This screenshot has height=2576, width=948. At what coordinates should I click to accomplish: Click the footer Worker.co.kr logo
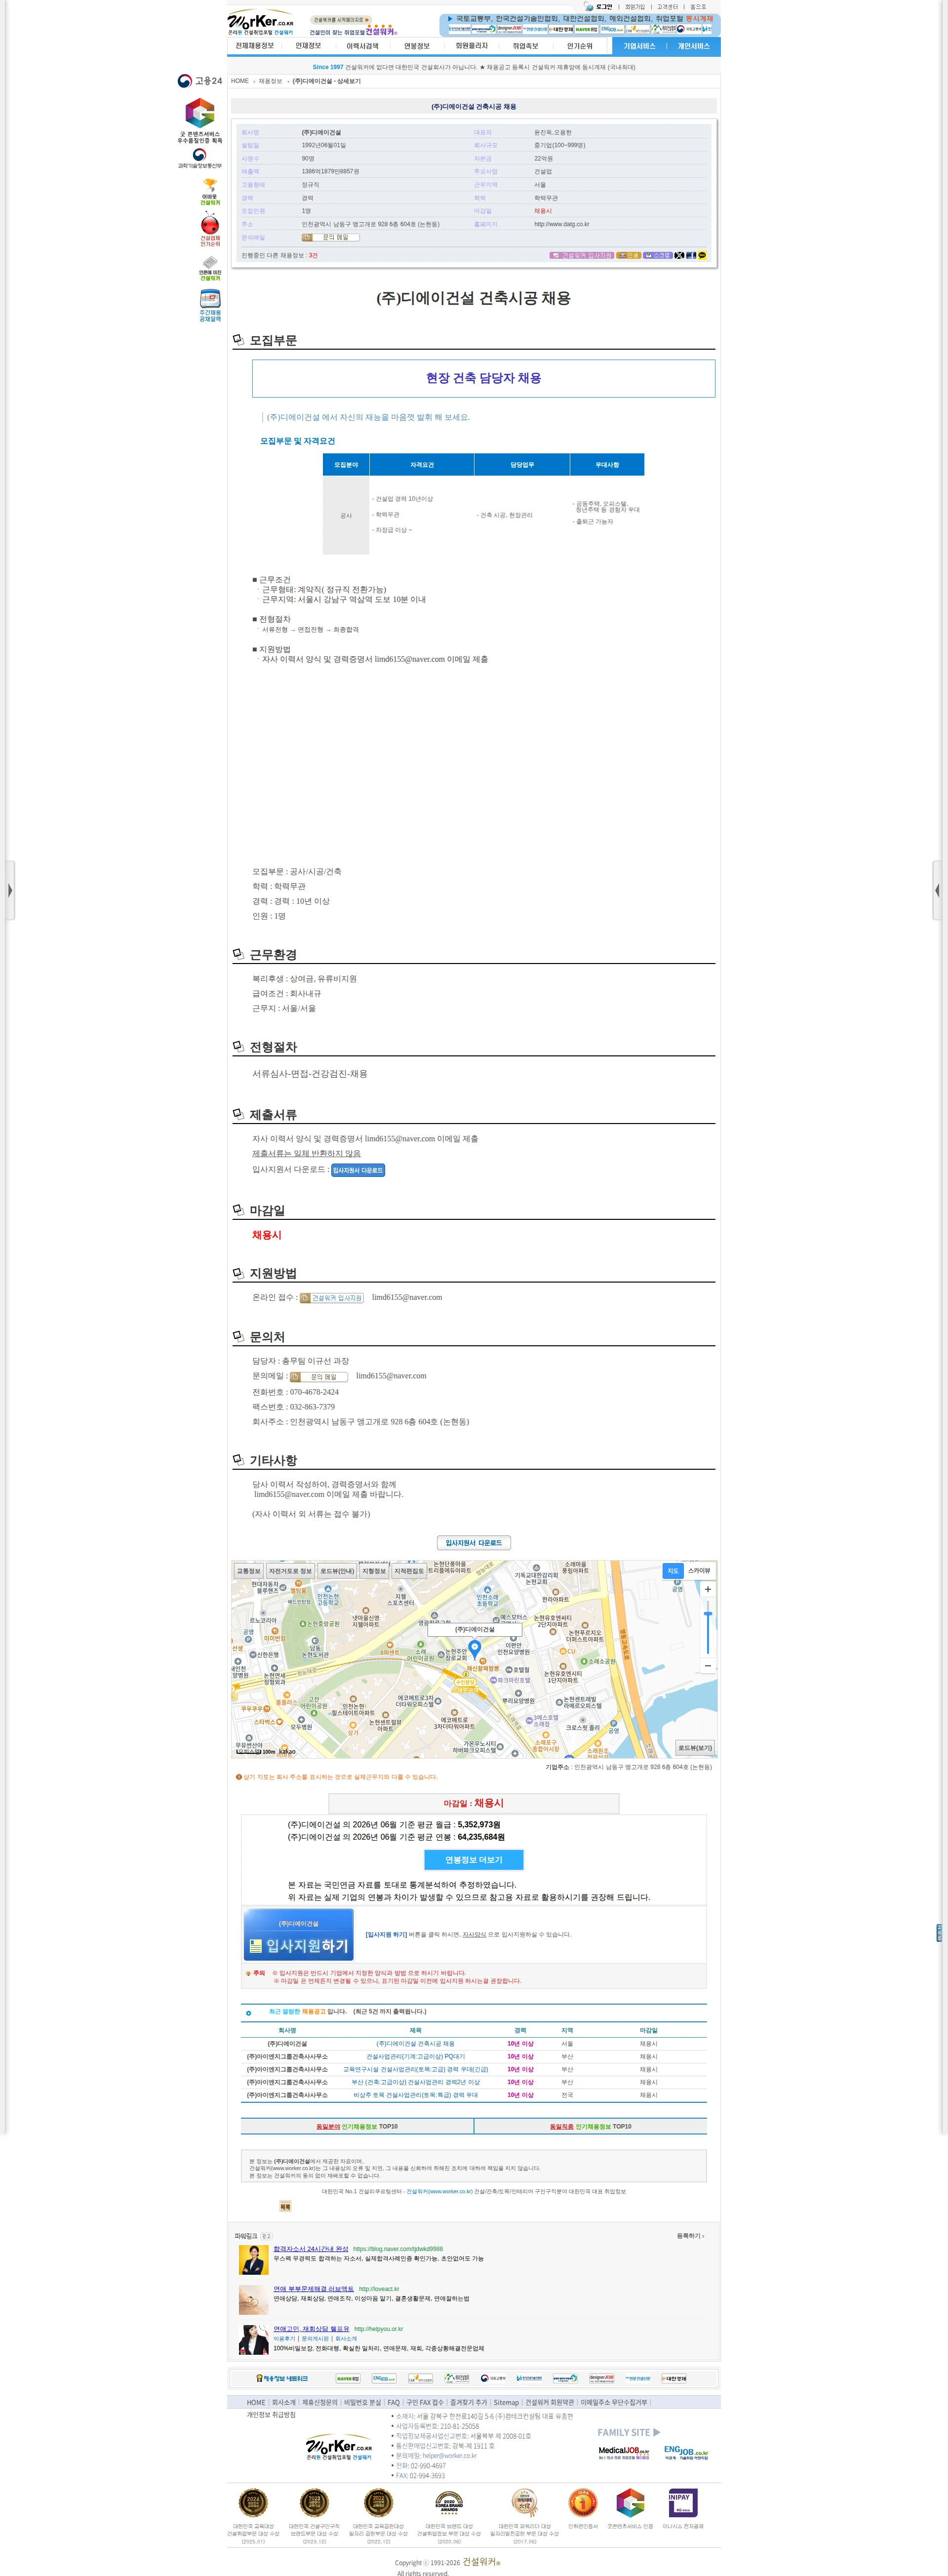click(x=339, y=2447)
